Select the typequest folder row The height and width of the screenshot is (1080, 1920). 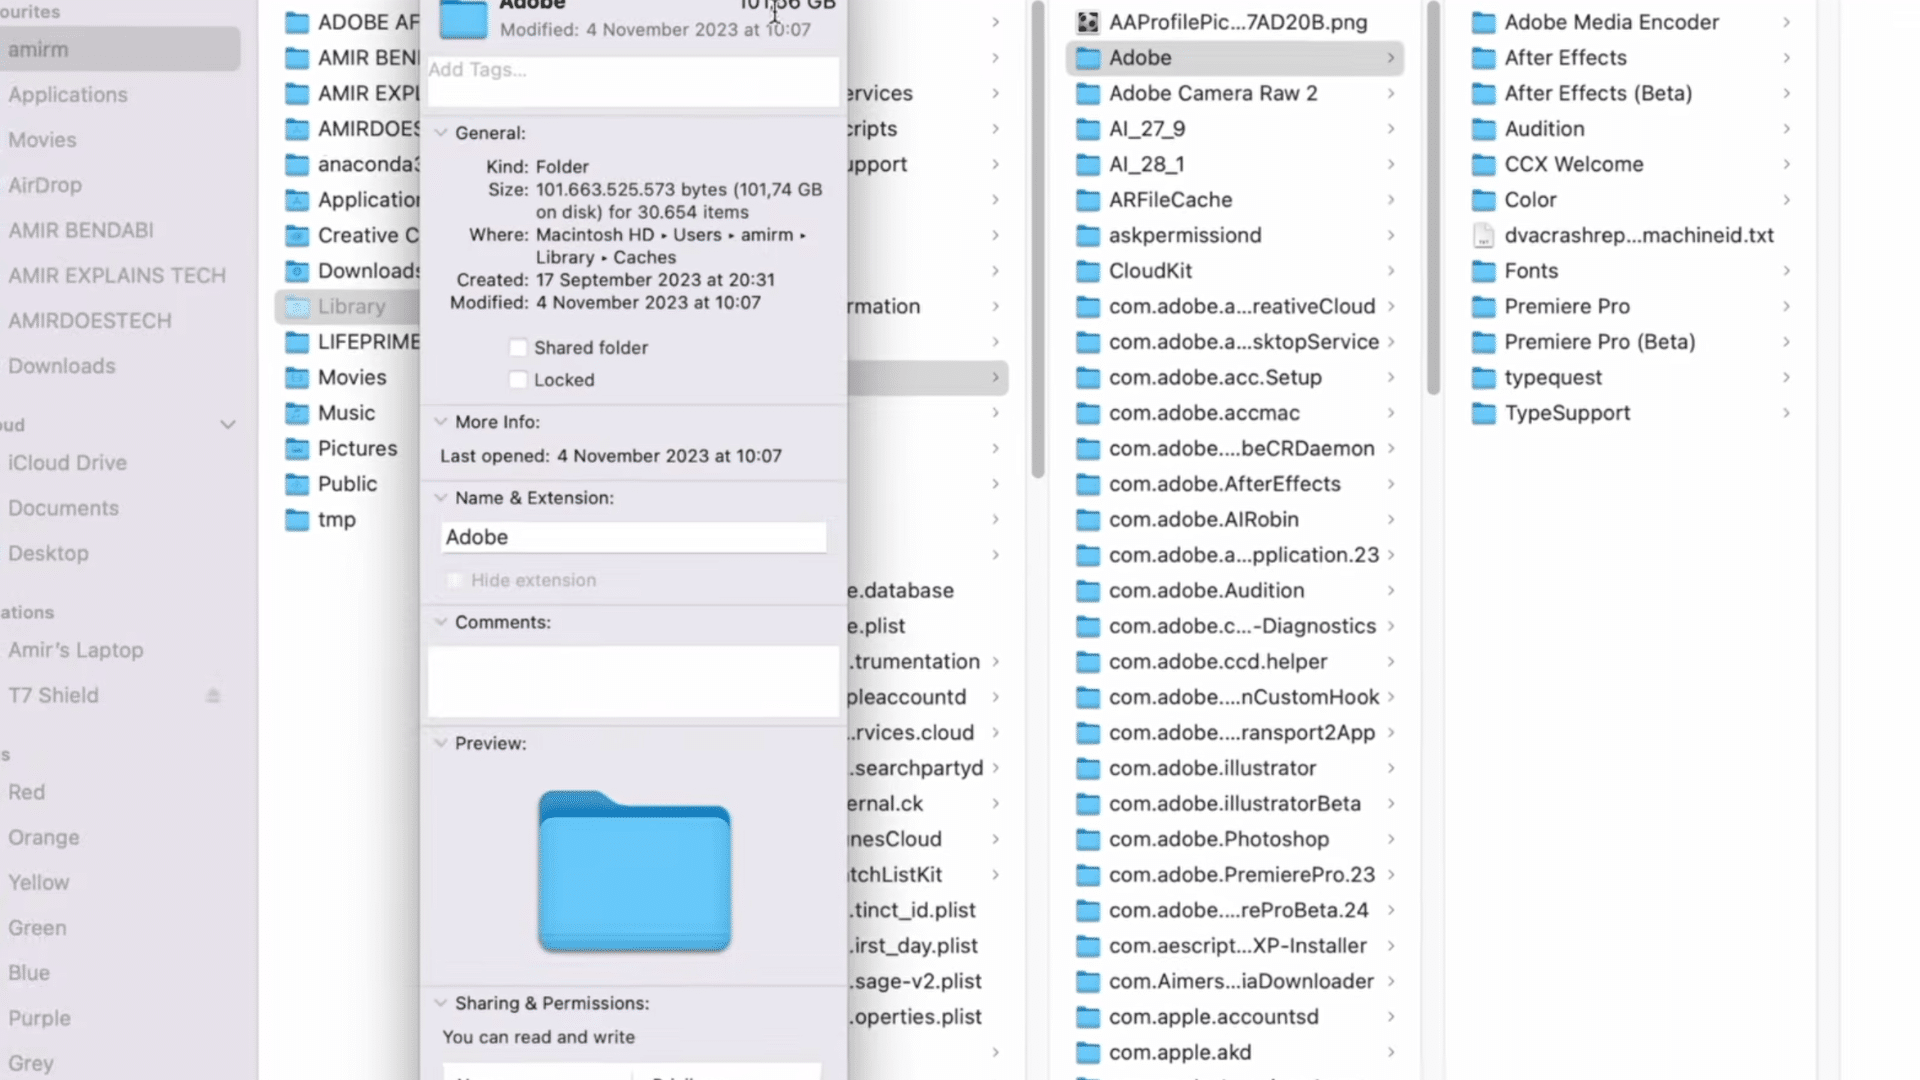1631,377
